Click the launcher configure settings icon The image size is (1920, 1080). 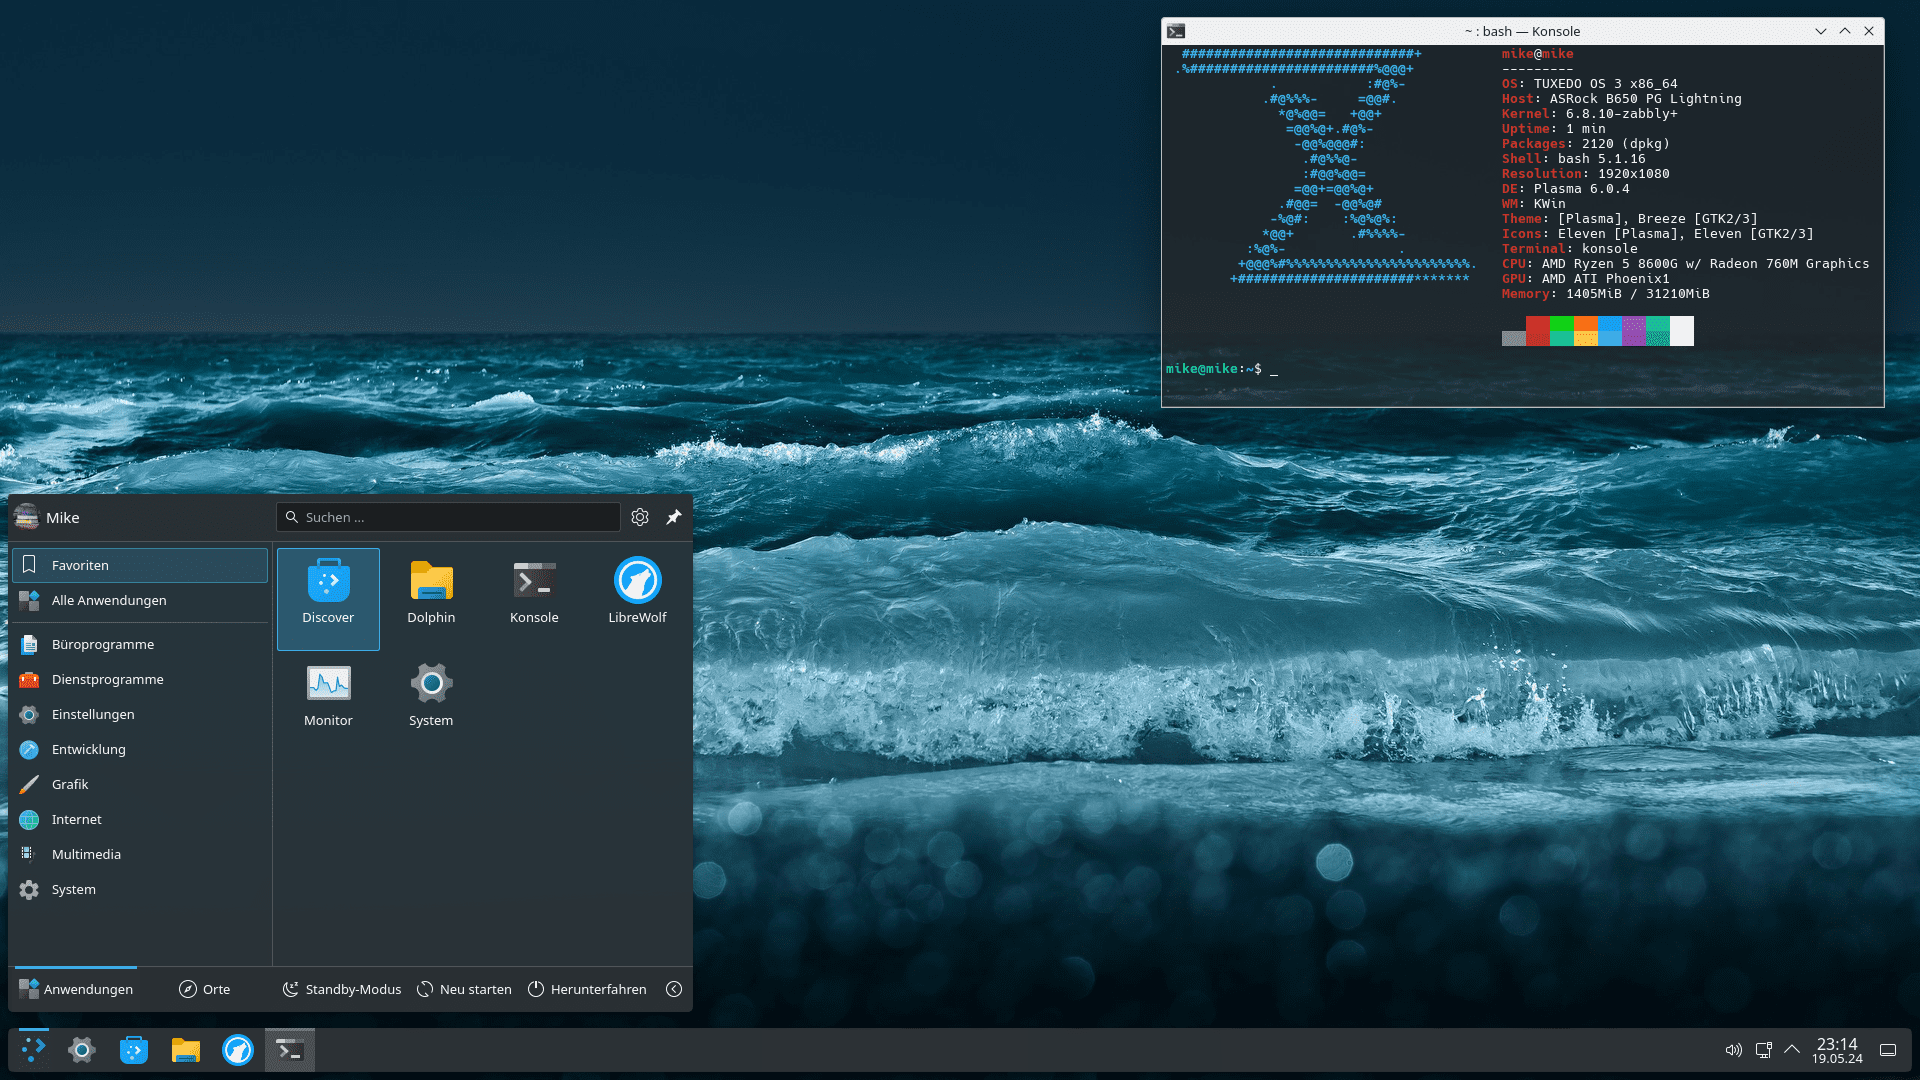point(640,517)
